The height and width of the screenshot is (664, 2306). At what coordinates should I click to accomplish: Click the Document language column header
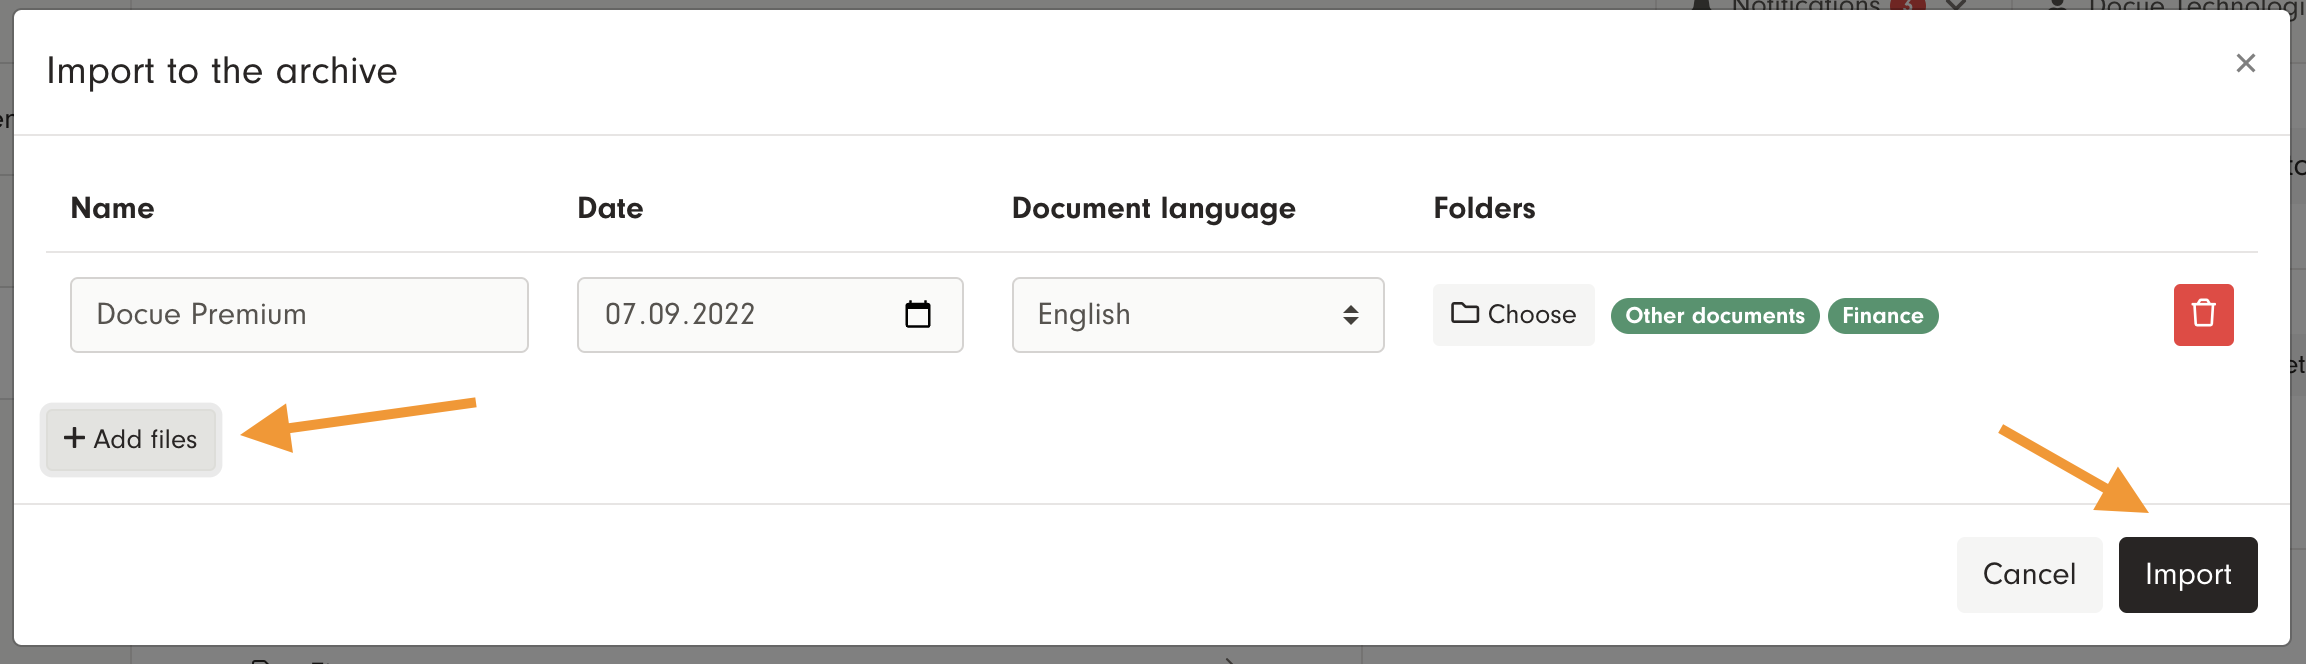1153,208
